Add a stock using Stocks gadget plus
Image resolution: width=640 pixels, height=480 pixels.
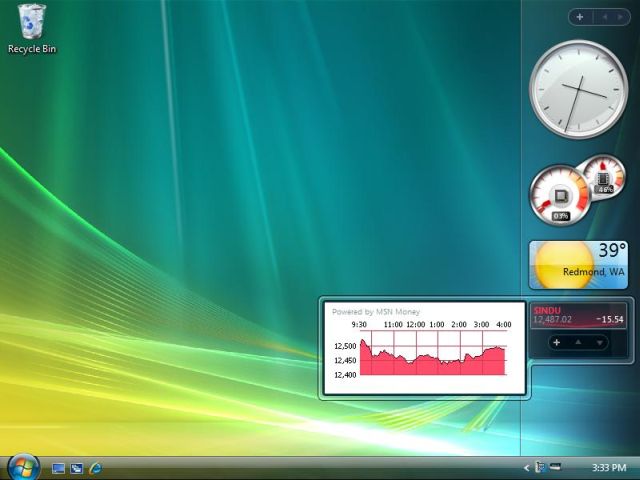(x=556, y=342)
